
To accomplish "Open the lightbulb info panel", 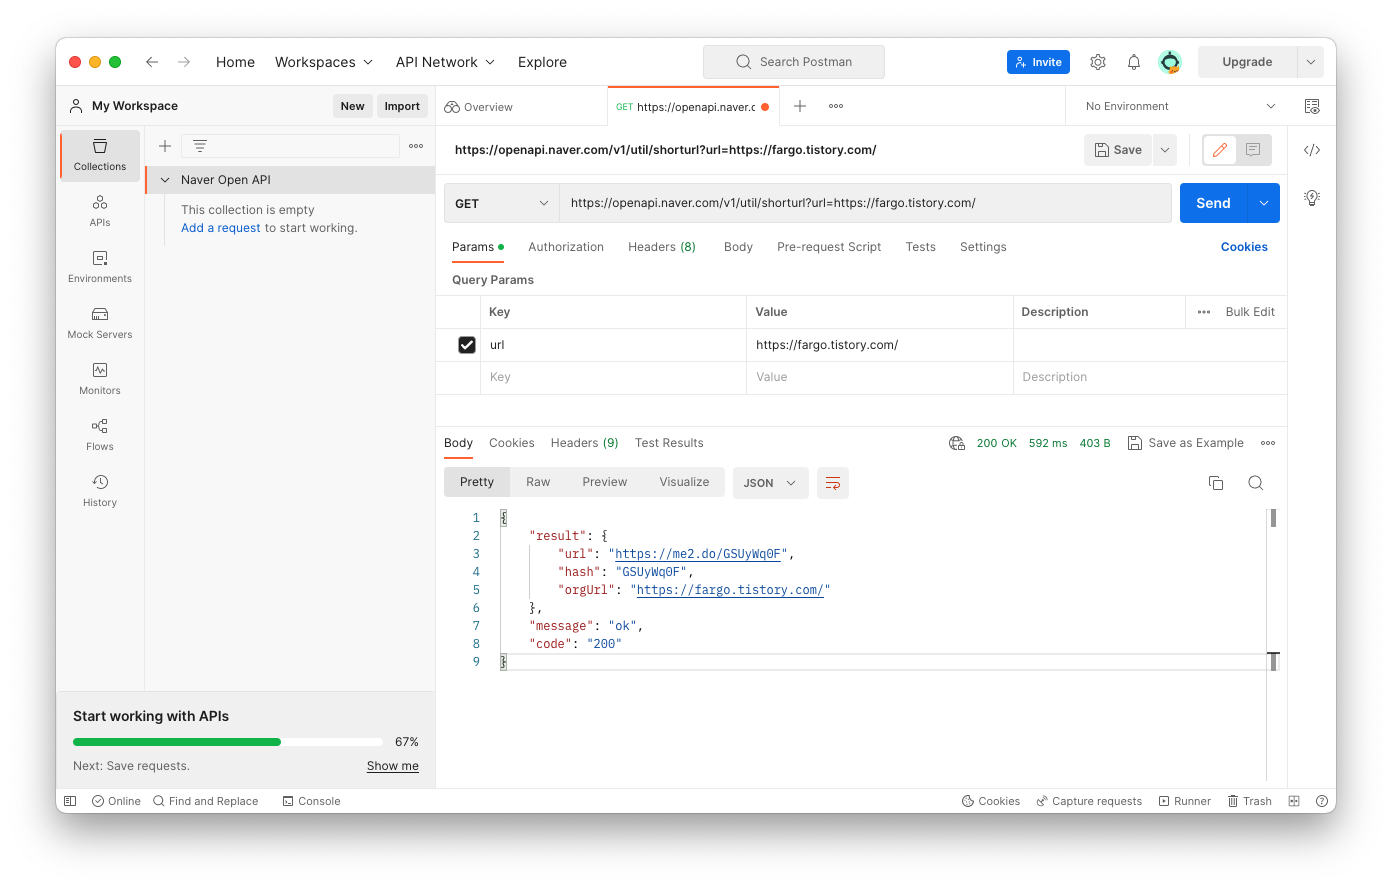I will tap(1312, 198).
